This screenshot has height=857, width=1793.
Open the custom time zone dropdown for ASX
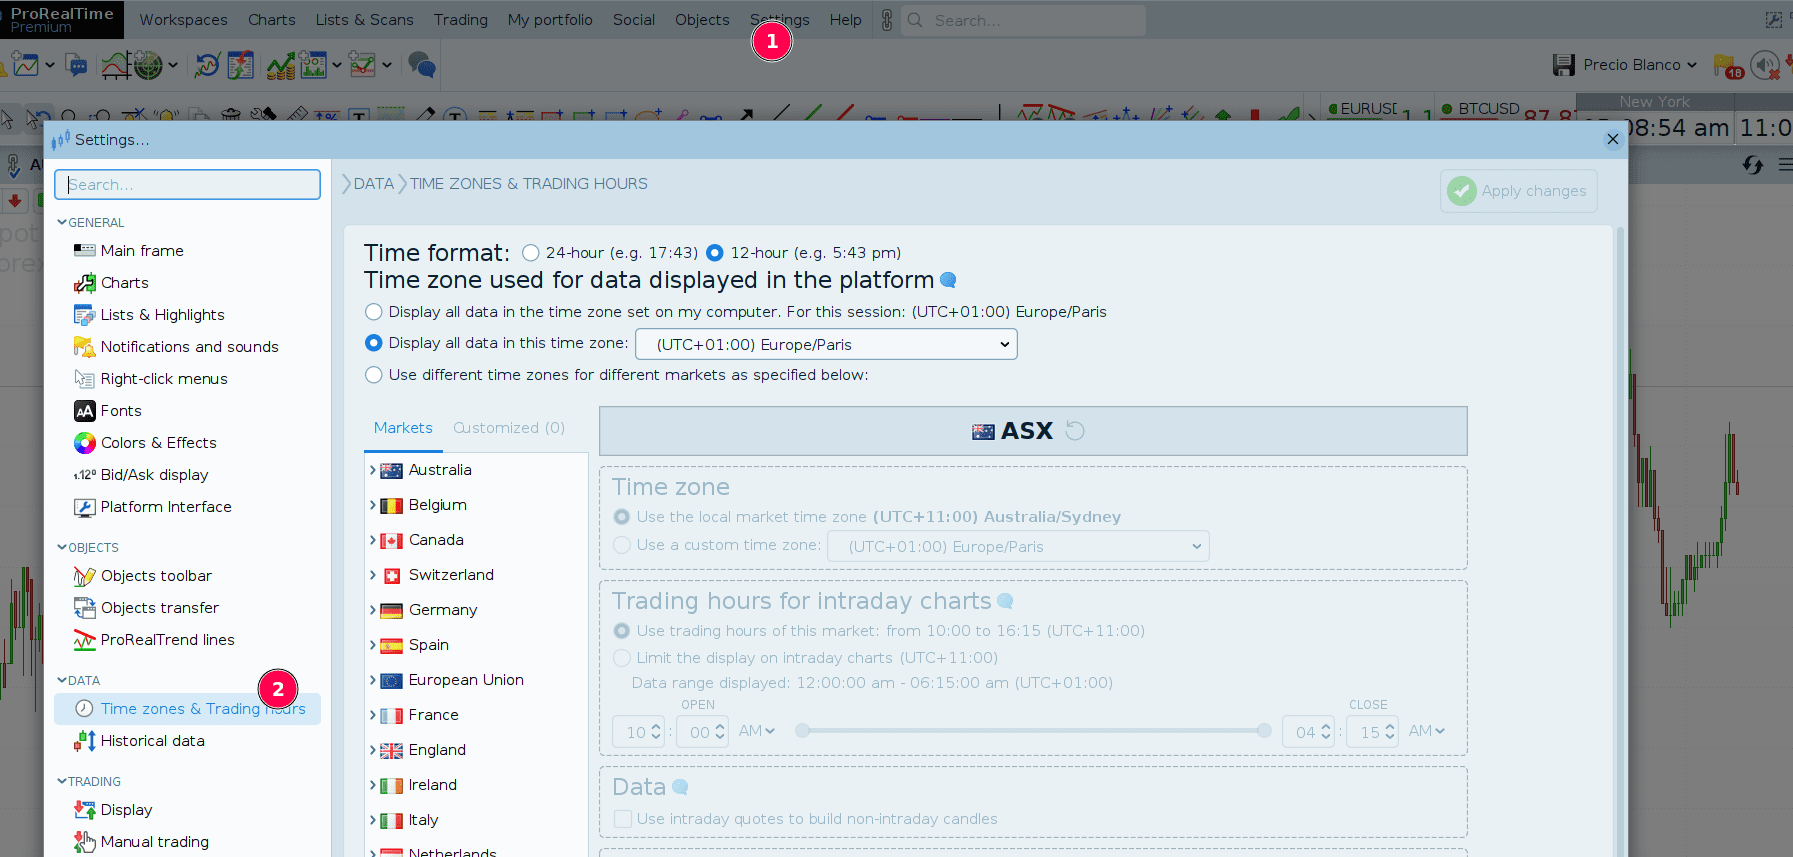(x=1018, y=546)
